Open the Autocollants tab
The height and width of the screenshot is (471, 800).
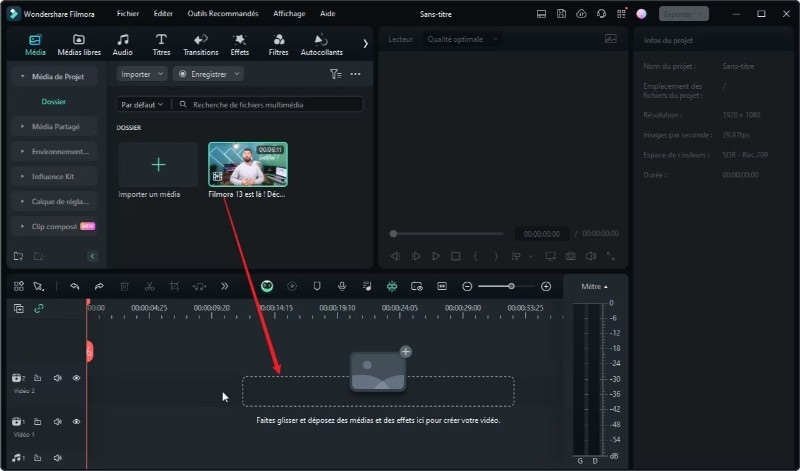(321, 45)
